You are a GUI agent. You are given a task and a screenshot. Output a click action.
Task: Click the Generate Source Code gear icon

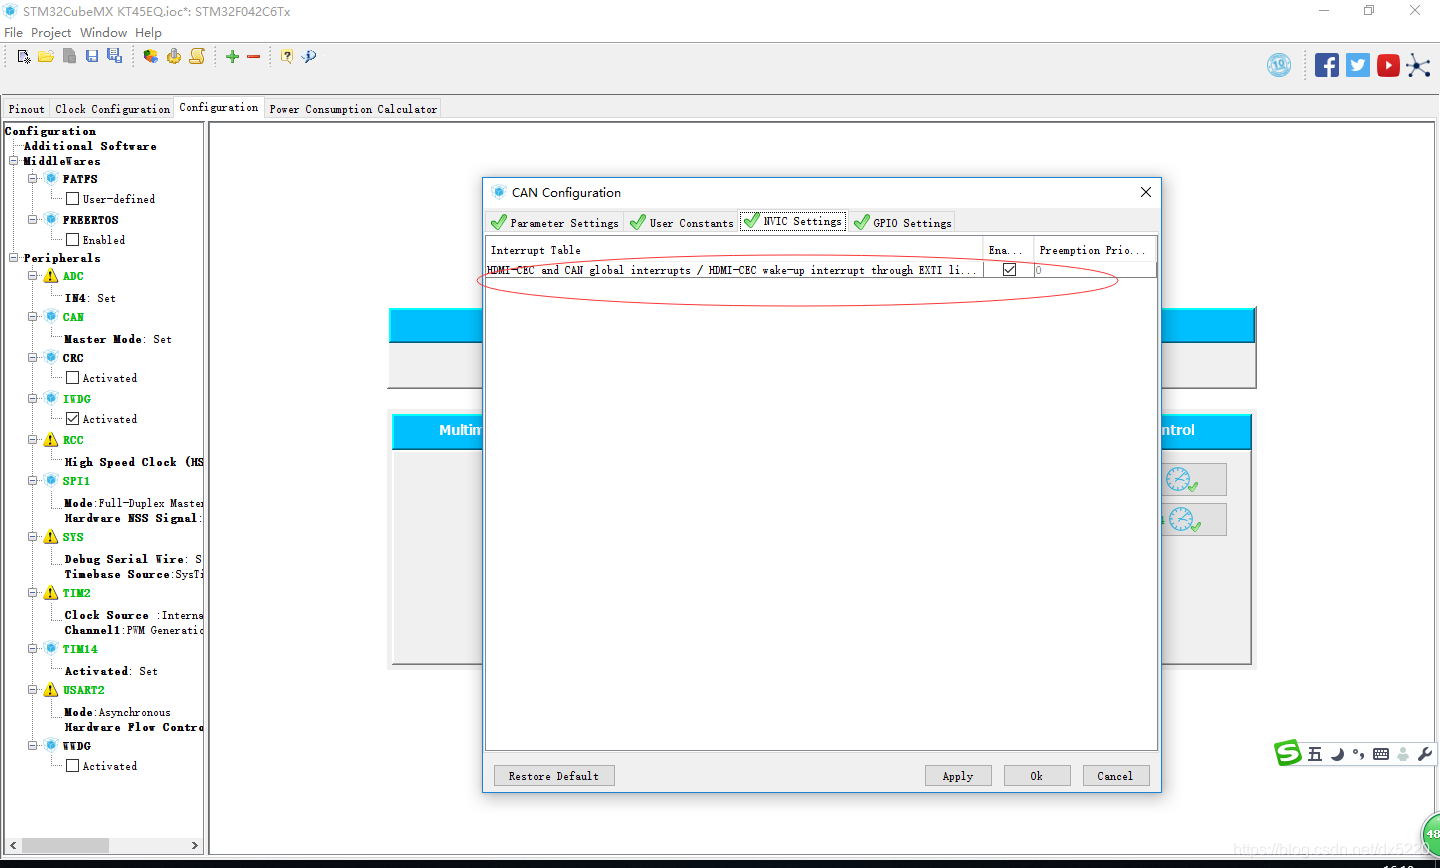click(174, 56)
